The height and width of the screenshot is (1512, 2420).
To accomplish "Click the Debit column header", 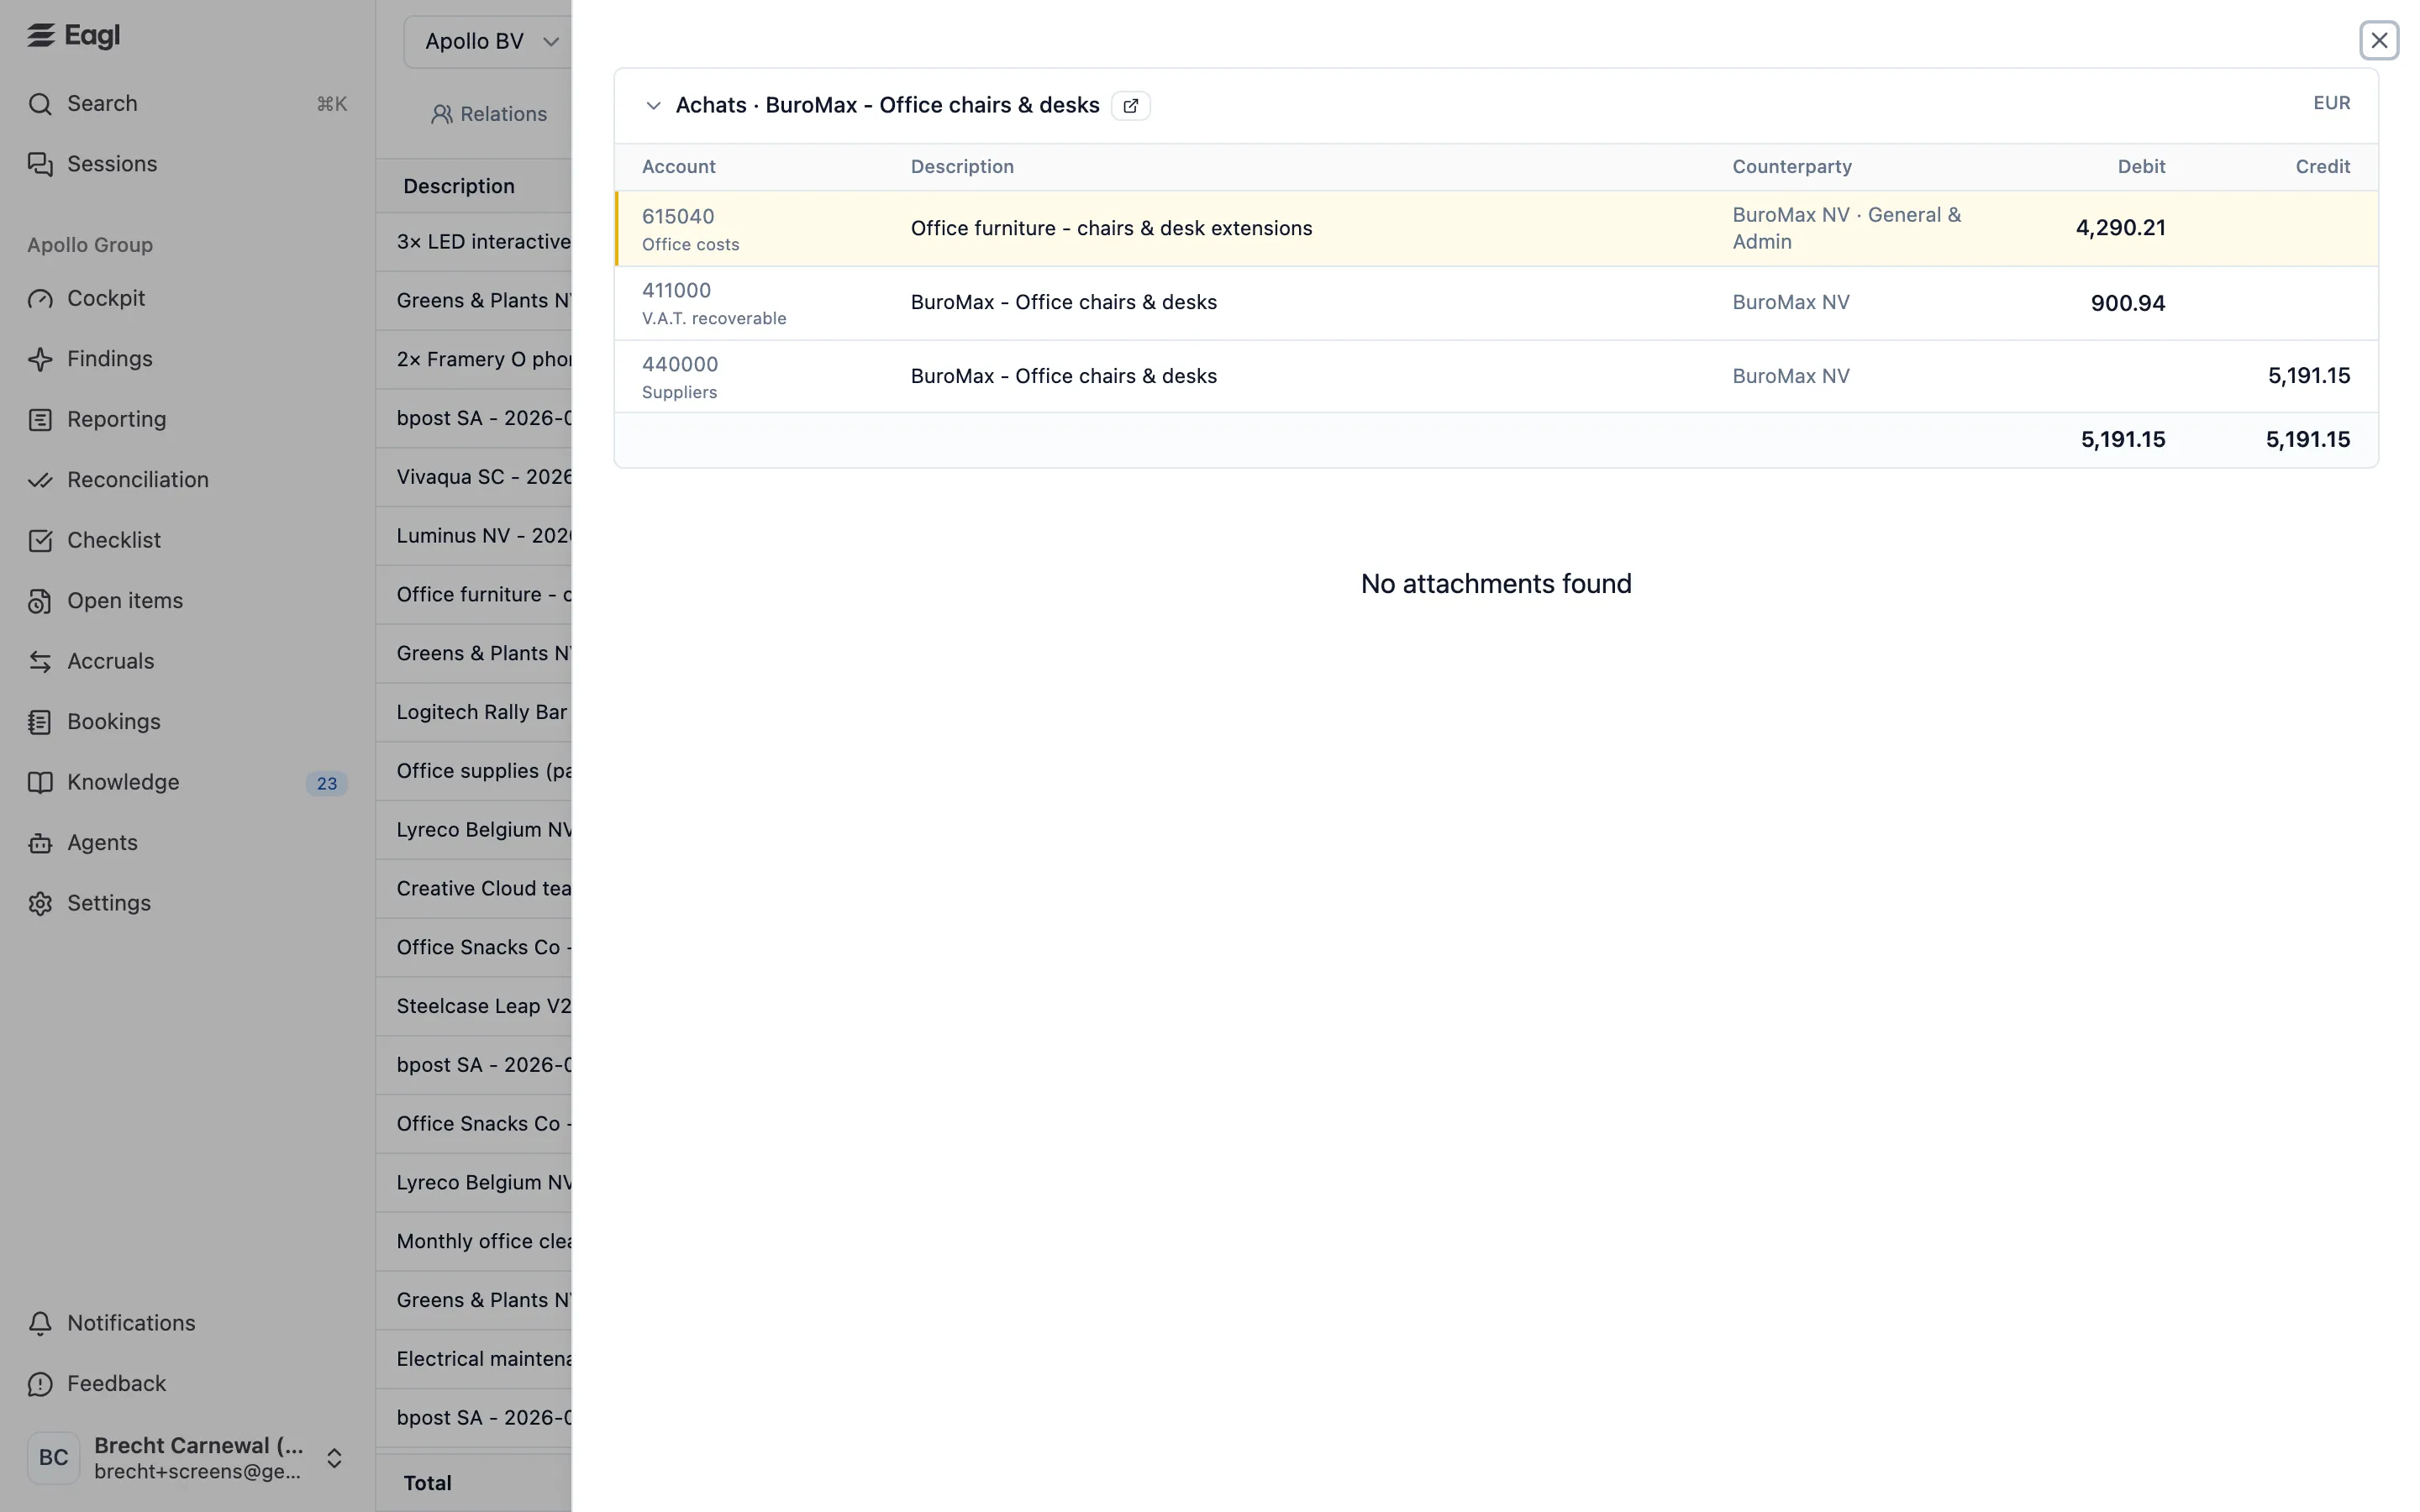I will [x=2141, y=167].
